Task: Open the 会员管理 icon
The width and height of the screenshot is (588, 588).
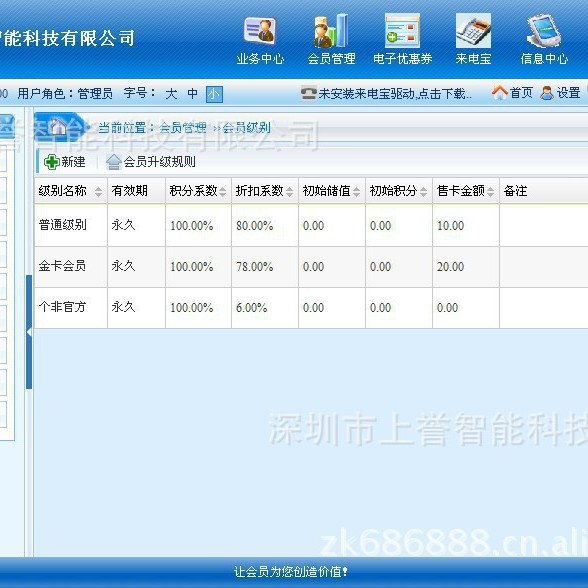Action: [x=331, y=31]
